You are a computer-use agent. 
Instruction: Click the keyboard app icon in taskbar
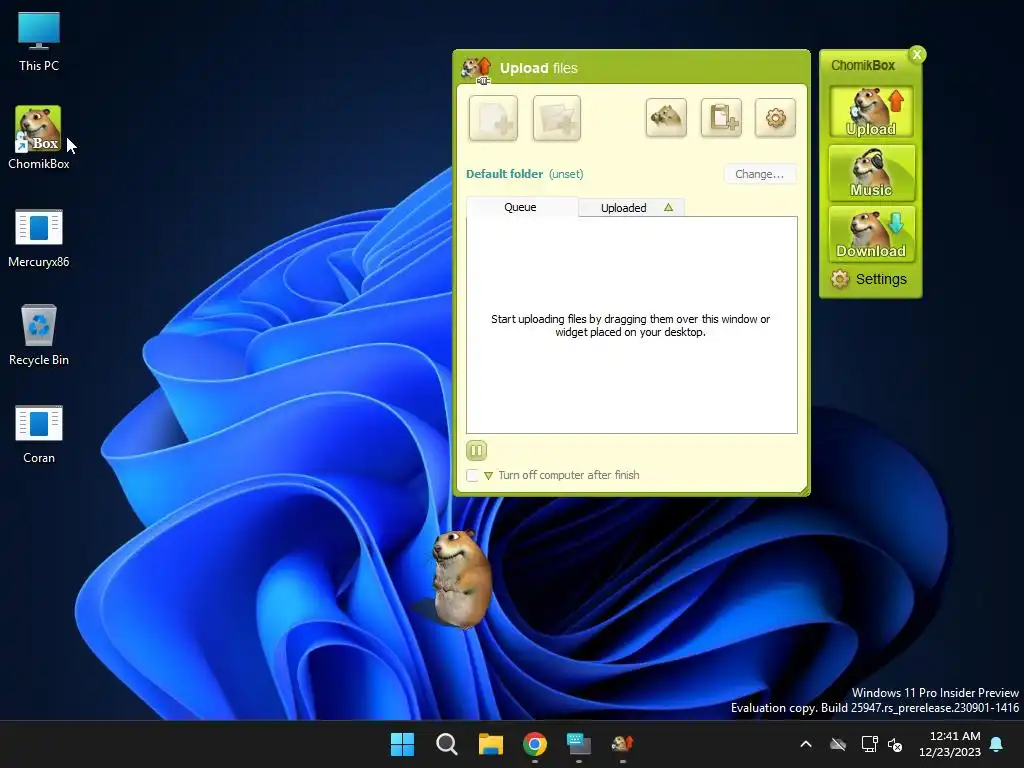coord(579,744)
